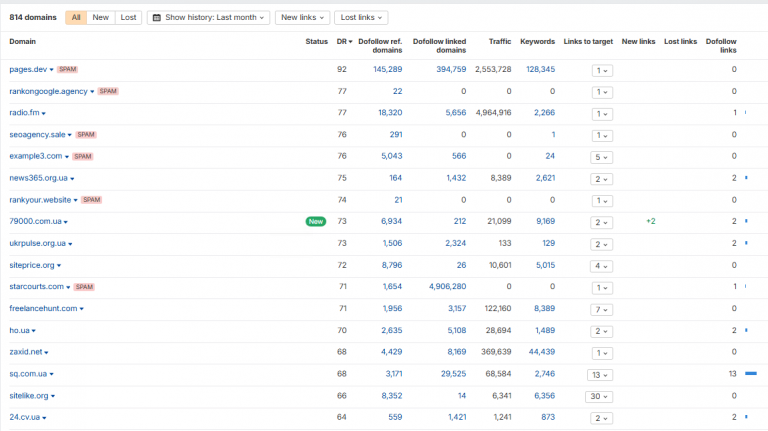Open links to target dropdown for 24.cv.ua
768x431 pixels.
(x=601, y=418)
